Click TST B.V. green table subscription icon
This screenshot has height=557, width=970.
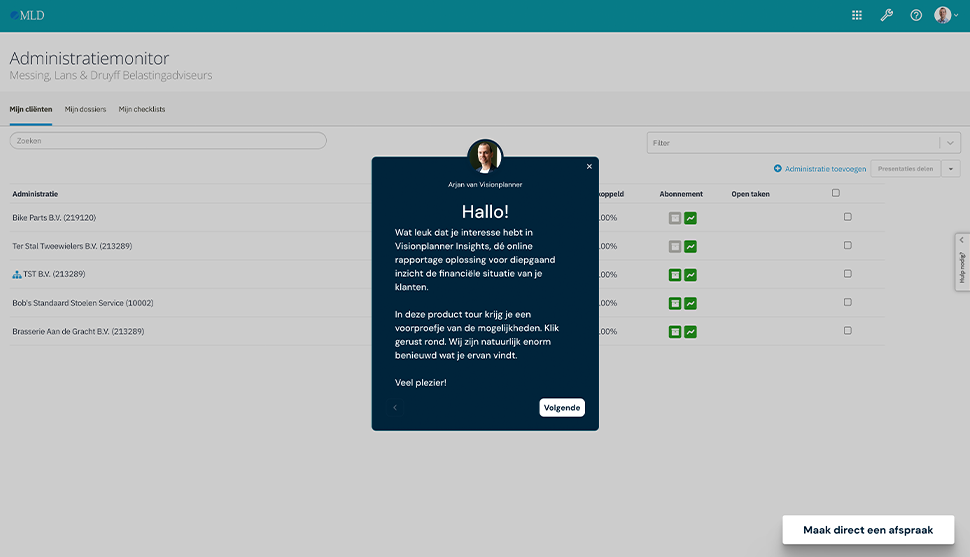[x=675, y=275]
